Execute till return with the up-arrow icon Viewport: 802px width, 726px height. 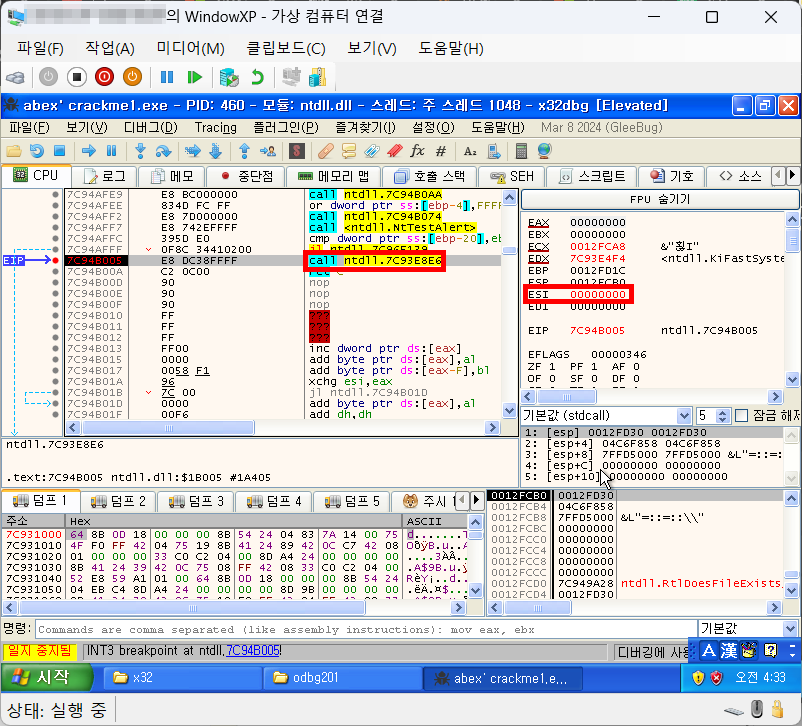(244, 151)
